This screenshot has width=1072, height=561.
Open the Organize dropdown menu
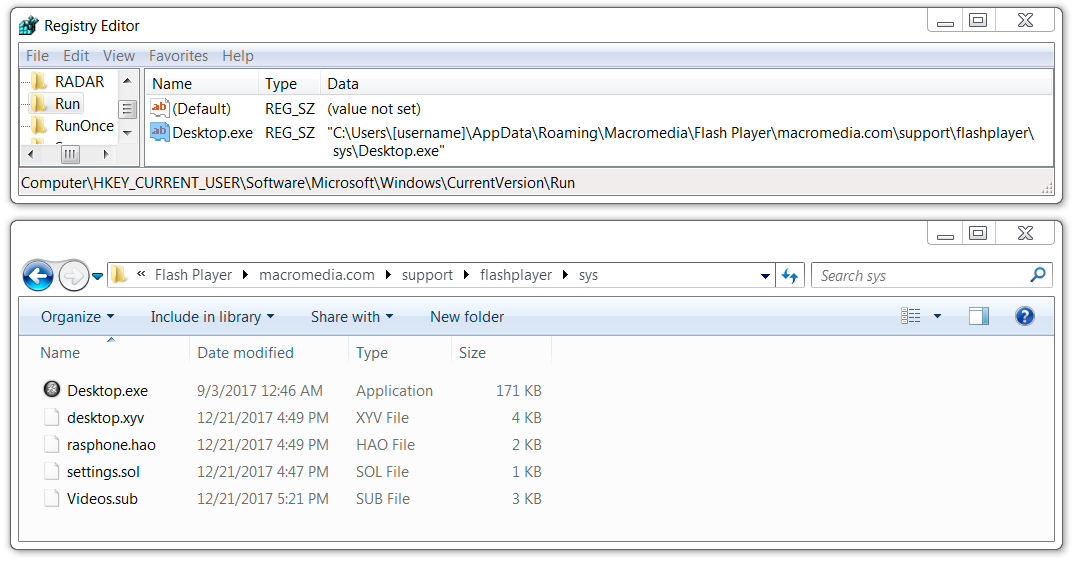click(x=77, y=317)
